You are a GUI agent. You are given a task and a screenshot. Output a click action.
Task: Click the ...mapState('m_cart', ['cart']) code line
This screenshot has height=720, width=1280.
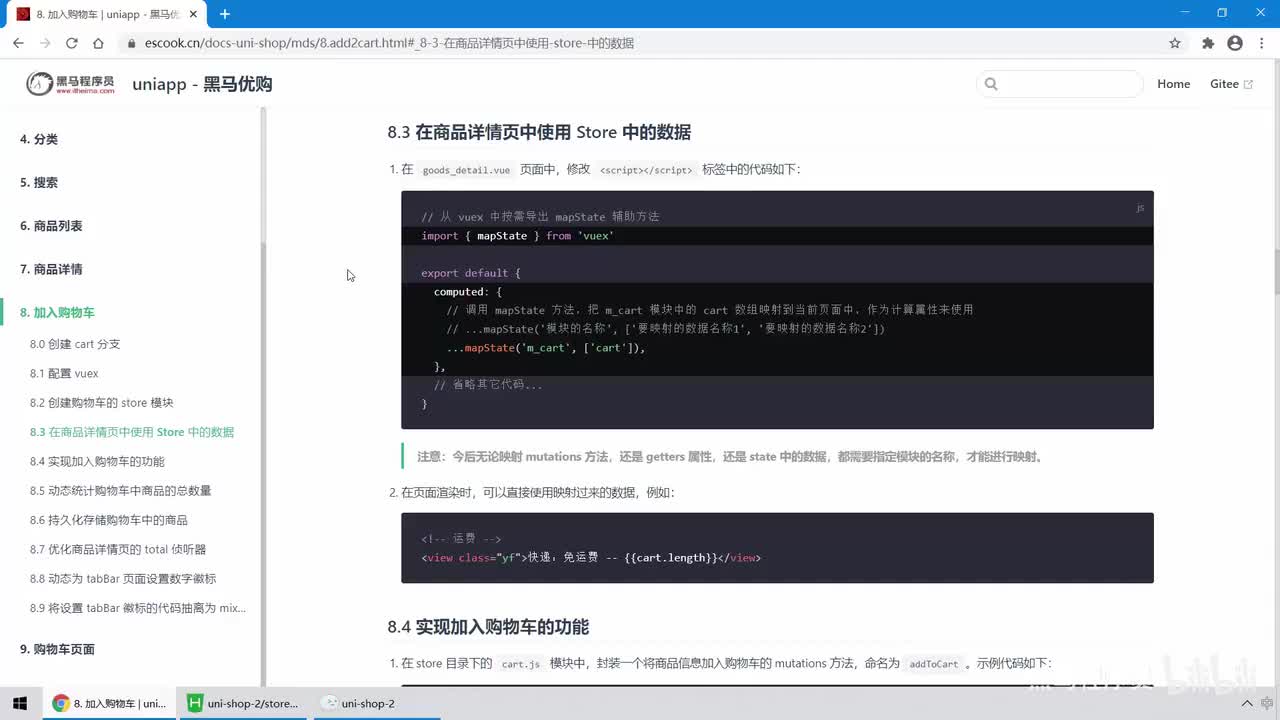546,348
